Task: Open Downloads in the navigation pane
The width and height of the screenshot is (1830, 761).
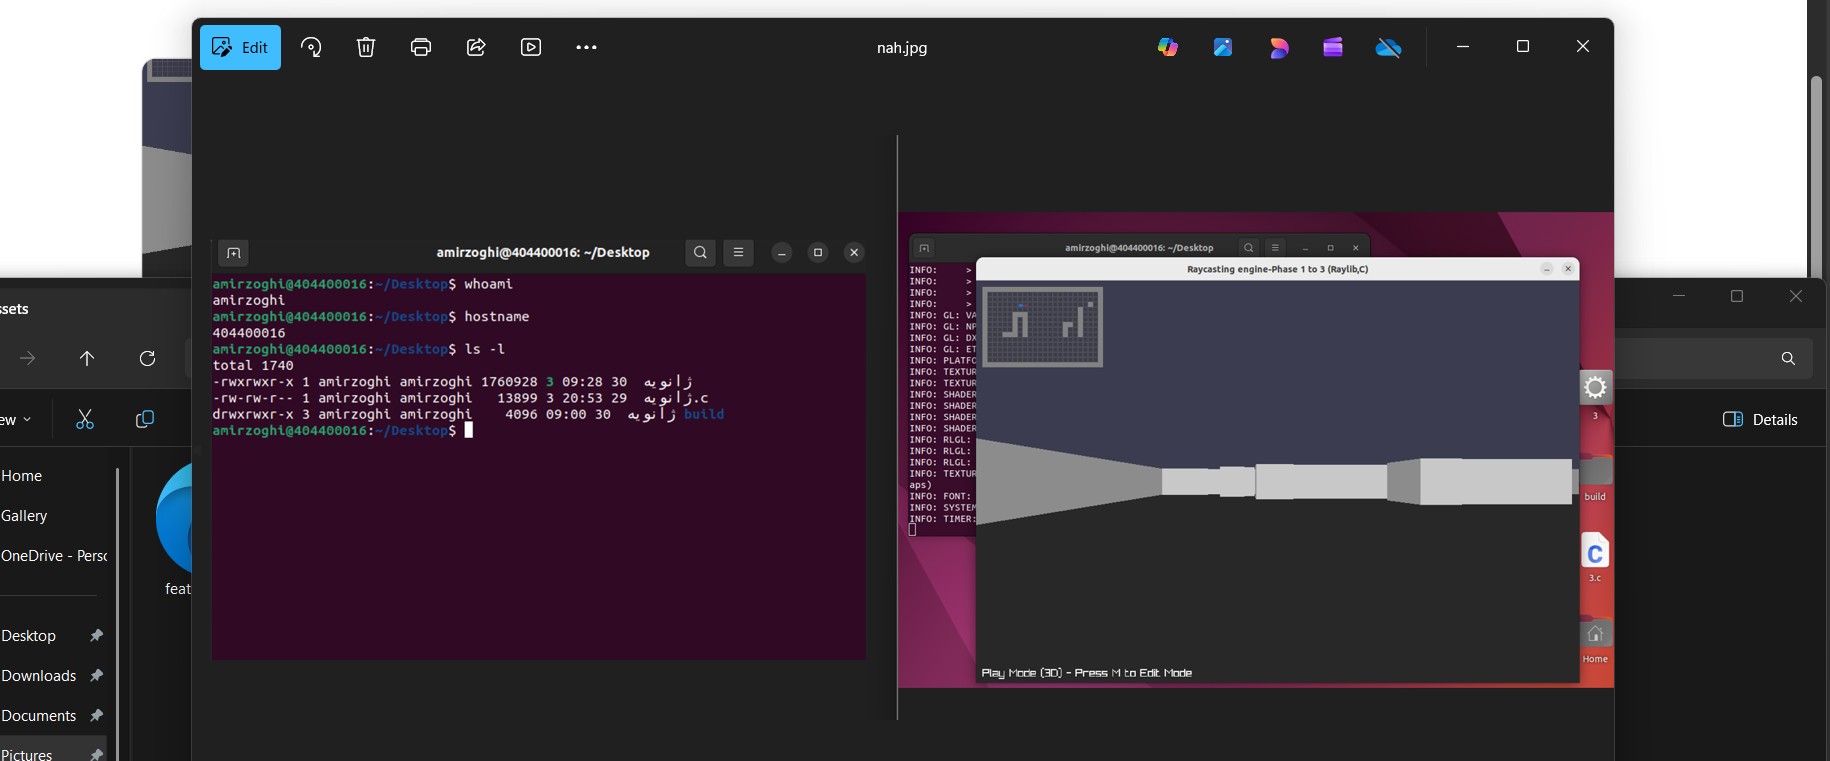Action: click(x=39, y=676)
